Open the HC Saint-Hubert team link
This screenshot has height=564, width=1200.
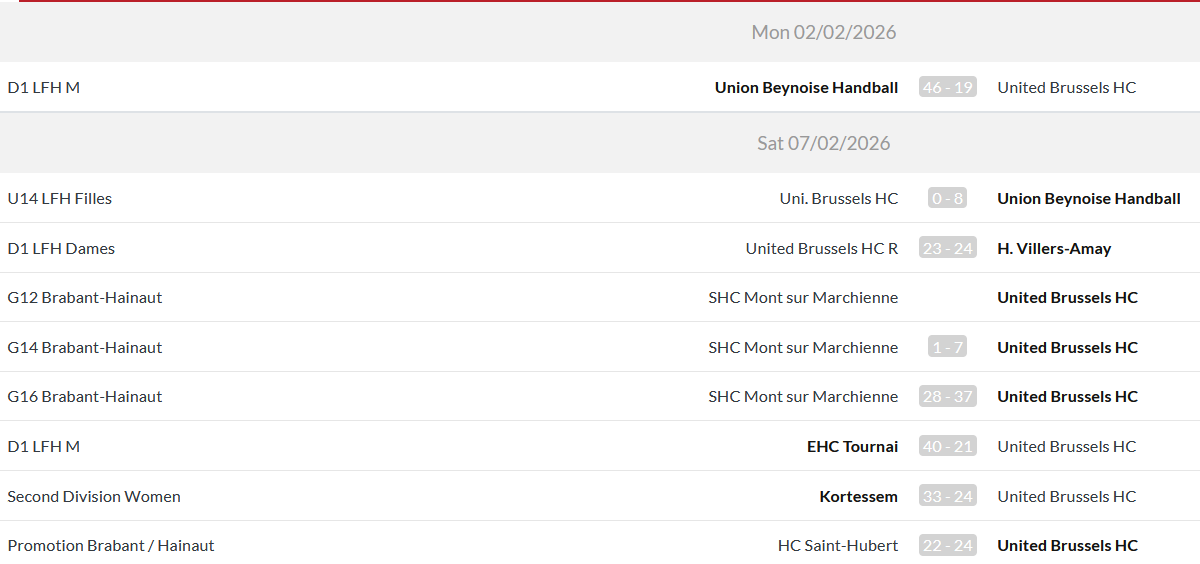click(837, 545)
